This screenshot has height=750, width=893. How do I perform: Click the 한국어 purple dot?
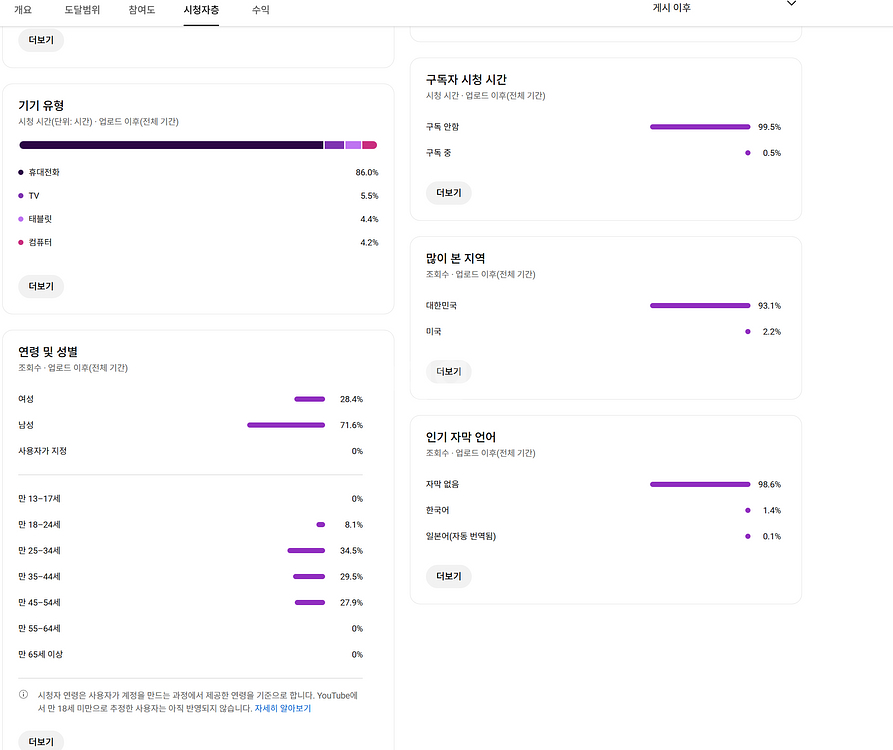746,510
